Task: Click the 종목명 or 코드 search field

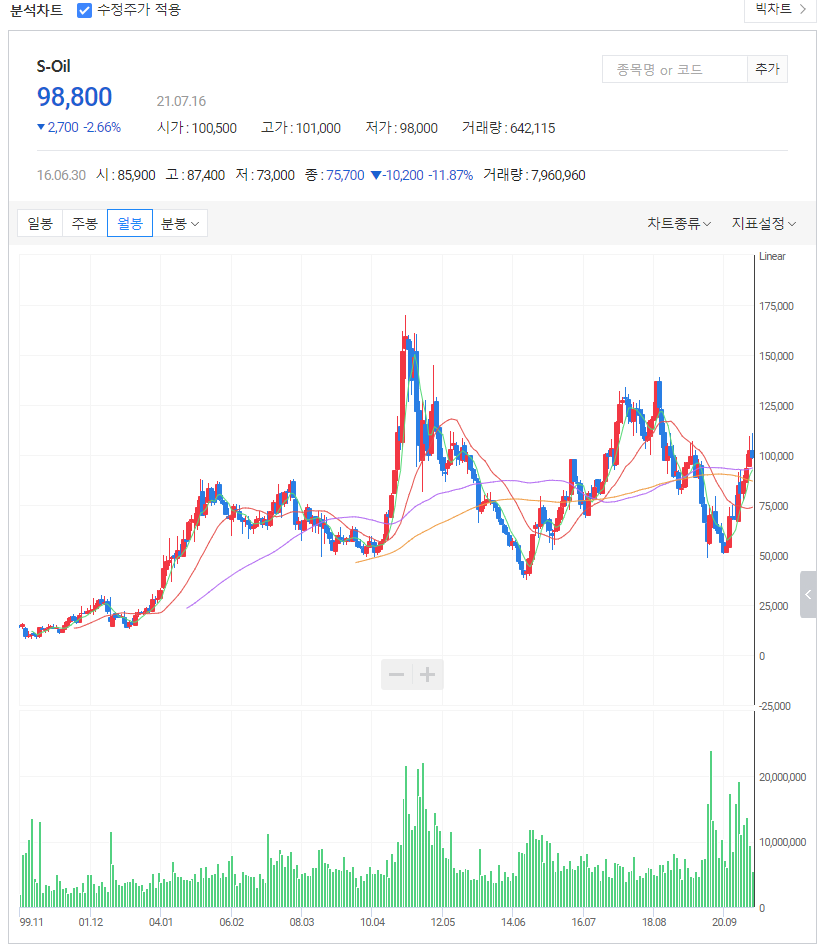Action: [x=675, y=69]
